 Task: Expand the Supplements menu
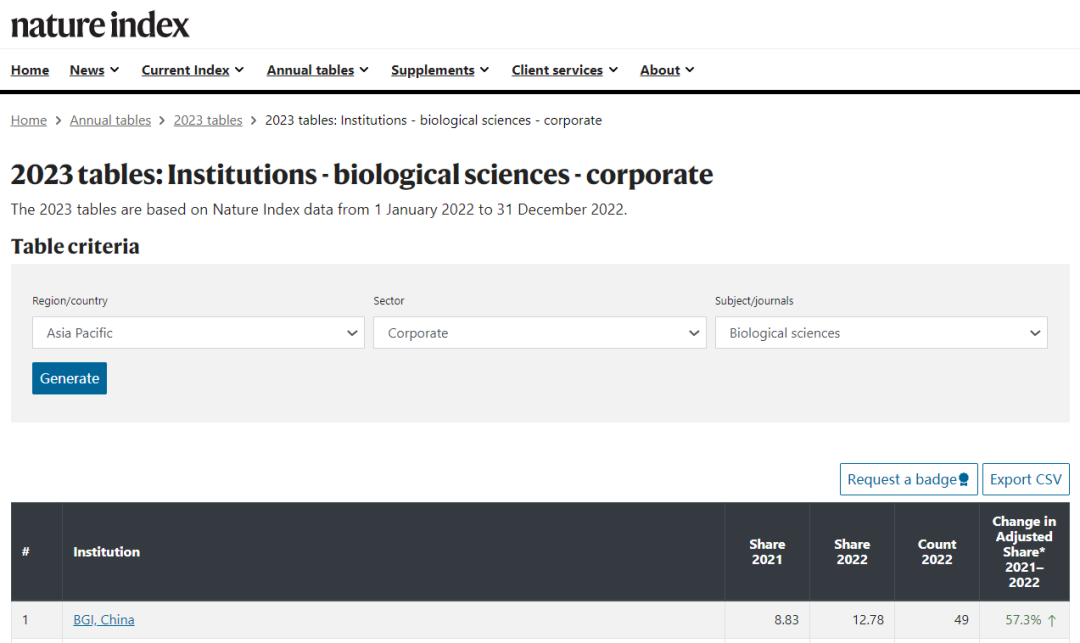coord(440,70)
